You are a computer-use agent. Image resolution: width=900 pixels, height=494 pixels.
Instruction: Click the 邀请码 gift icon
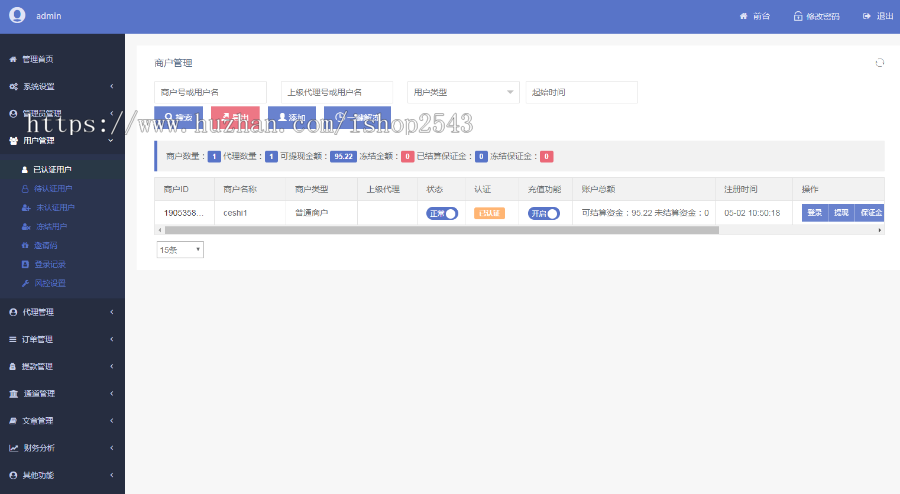(x=25, y=246)
